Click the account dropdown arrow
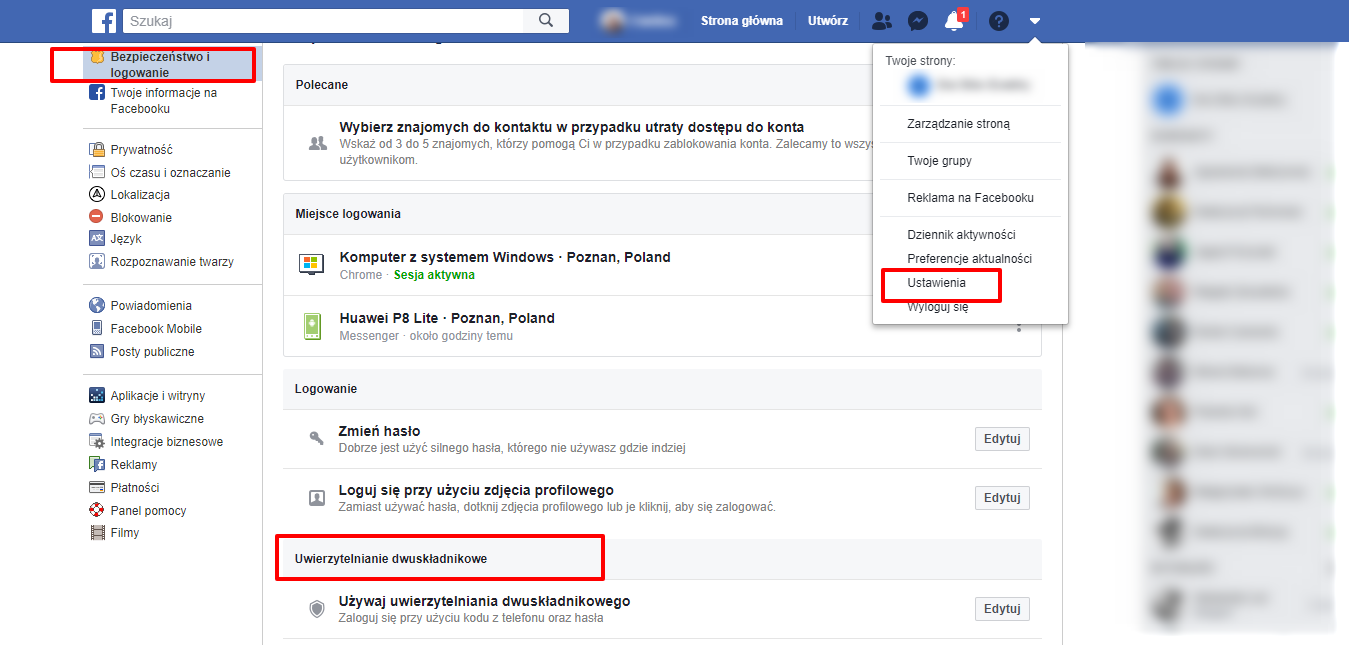 coord(1035,20)
